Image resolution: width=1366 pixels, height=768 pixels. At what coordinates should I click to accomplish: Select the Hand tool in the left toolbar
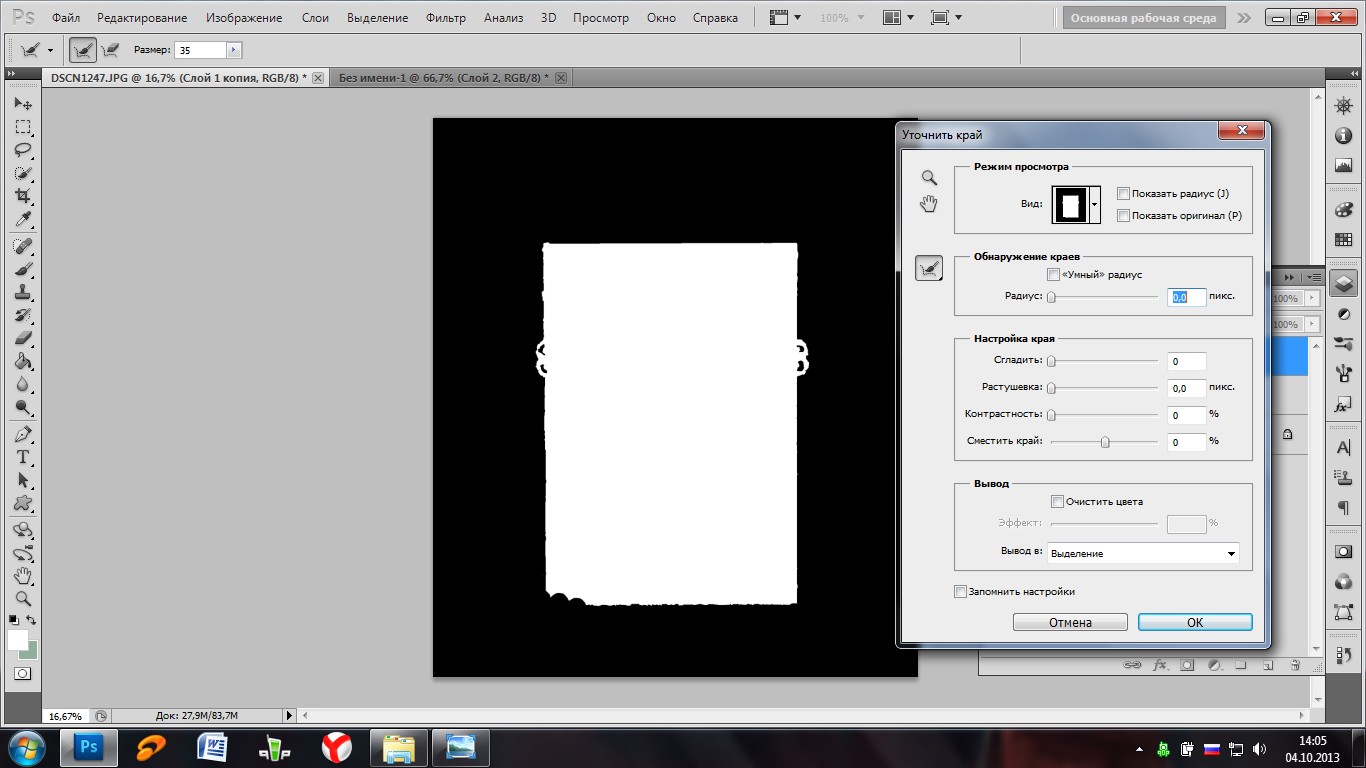click(23, 576)
